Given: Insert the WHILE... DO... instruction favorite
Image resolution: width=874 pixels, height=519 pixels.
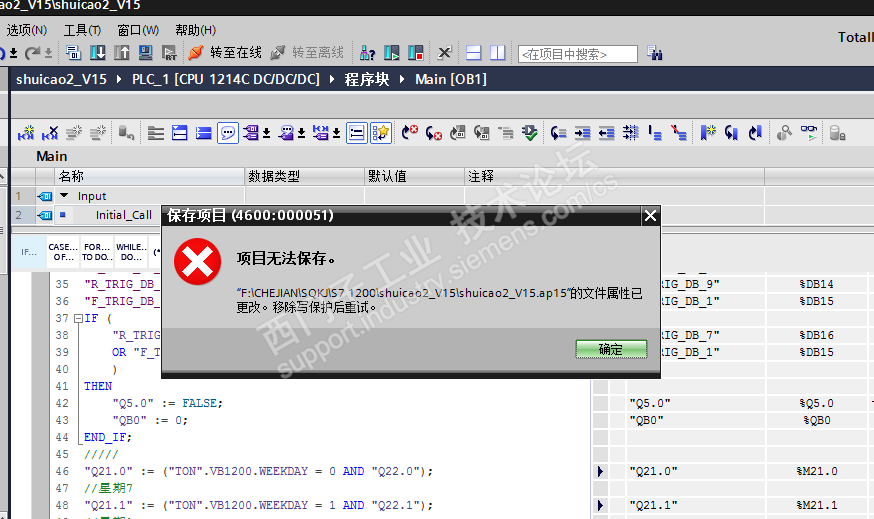Looking at the screenshot, I should (131, 252).
